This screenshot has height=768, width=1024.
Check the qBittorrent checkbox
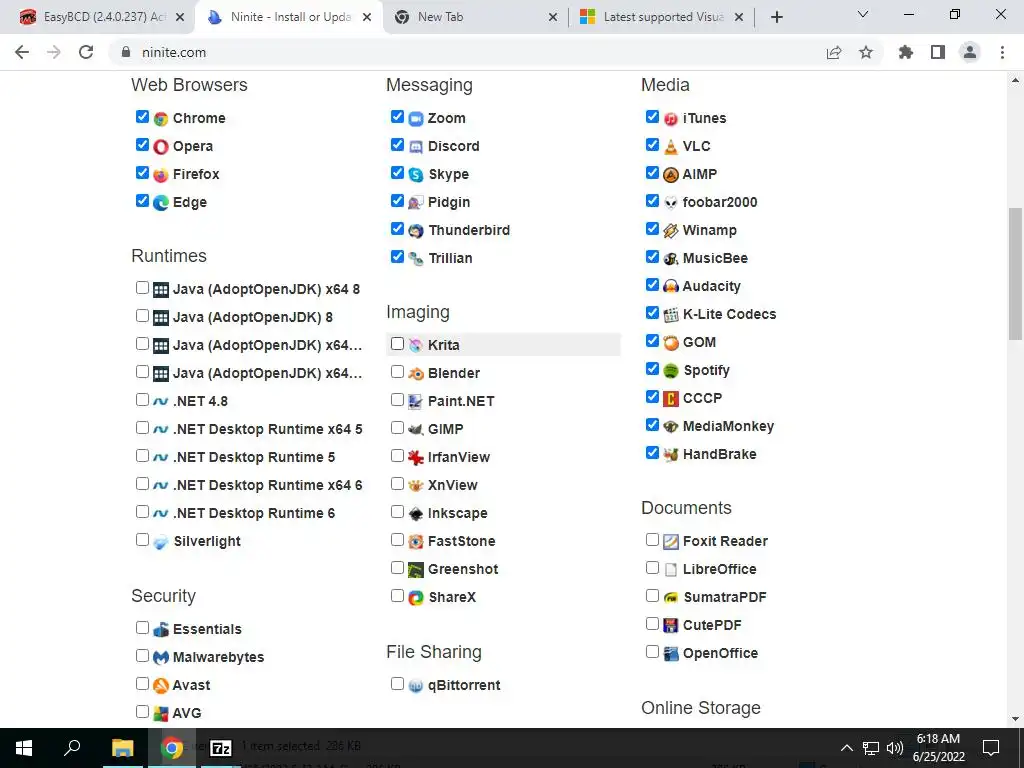coord(397,684)
